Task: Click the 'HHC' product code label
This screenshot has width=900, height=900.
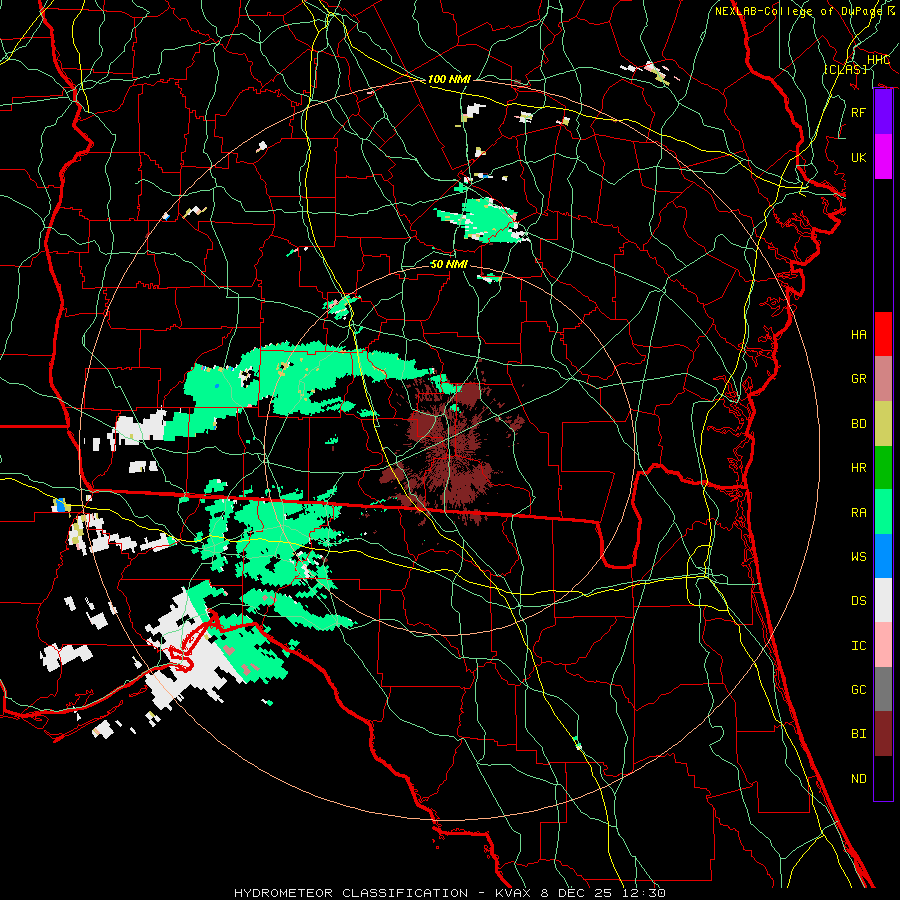Action: [878, 60]
